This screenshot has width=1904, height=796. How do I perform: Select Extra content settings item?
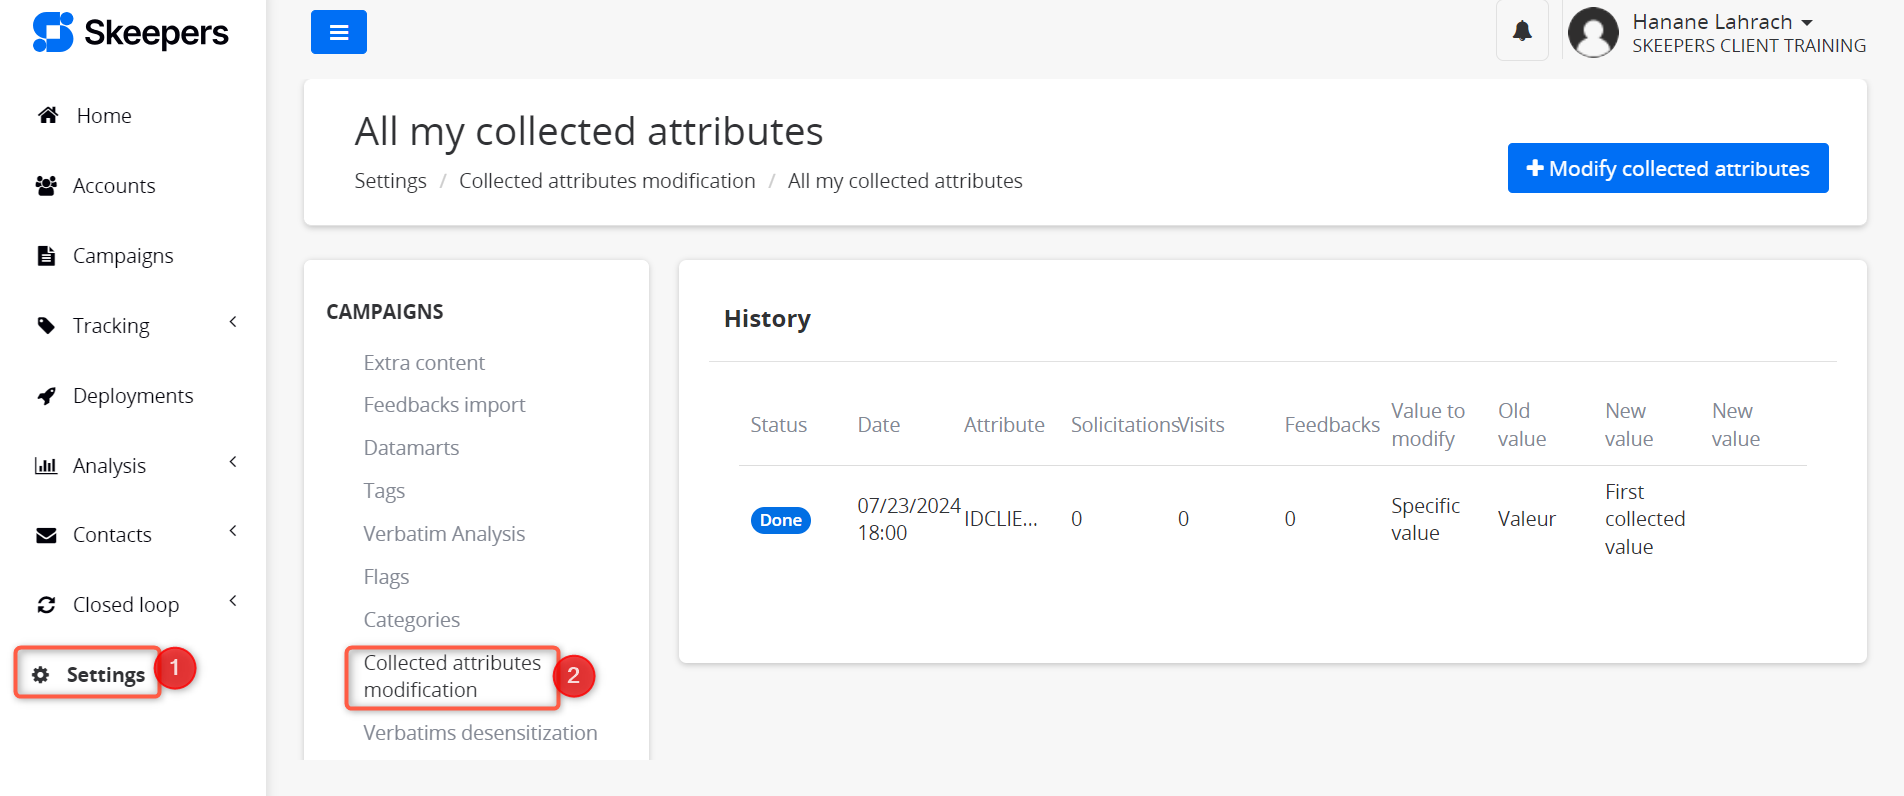(x=424, y=363)
